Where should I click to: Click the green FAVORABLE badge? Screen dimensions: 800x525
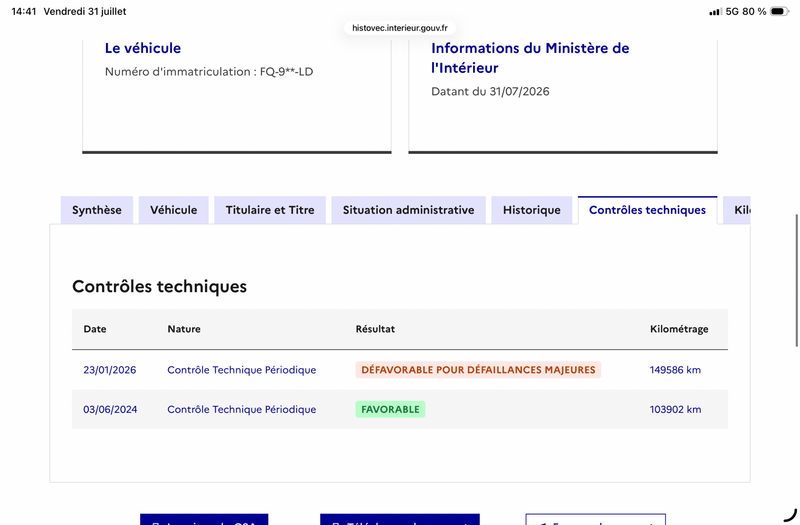coord(390,409)
